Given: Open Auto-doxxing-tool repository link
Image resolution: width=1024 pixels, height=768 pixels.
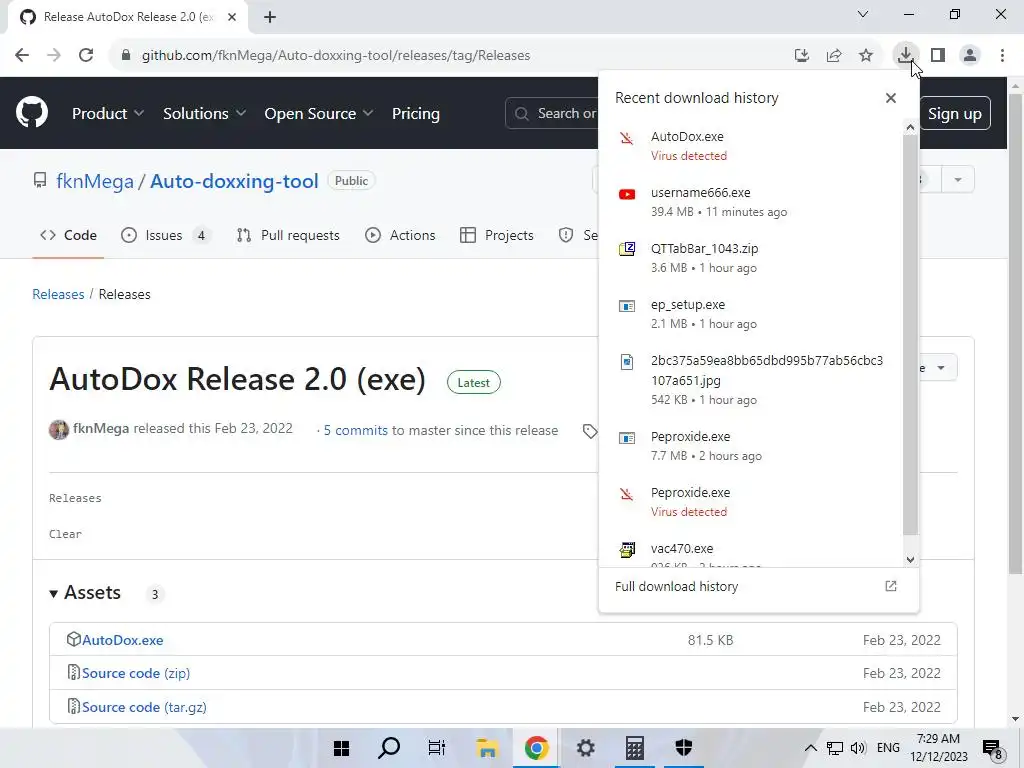Looking at the screenshot, I should 234,181.
